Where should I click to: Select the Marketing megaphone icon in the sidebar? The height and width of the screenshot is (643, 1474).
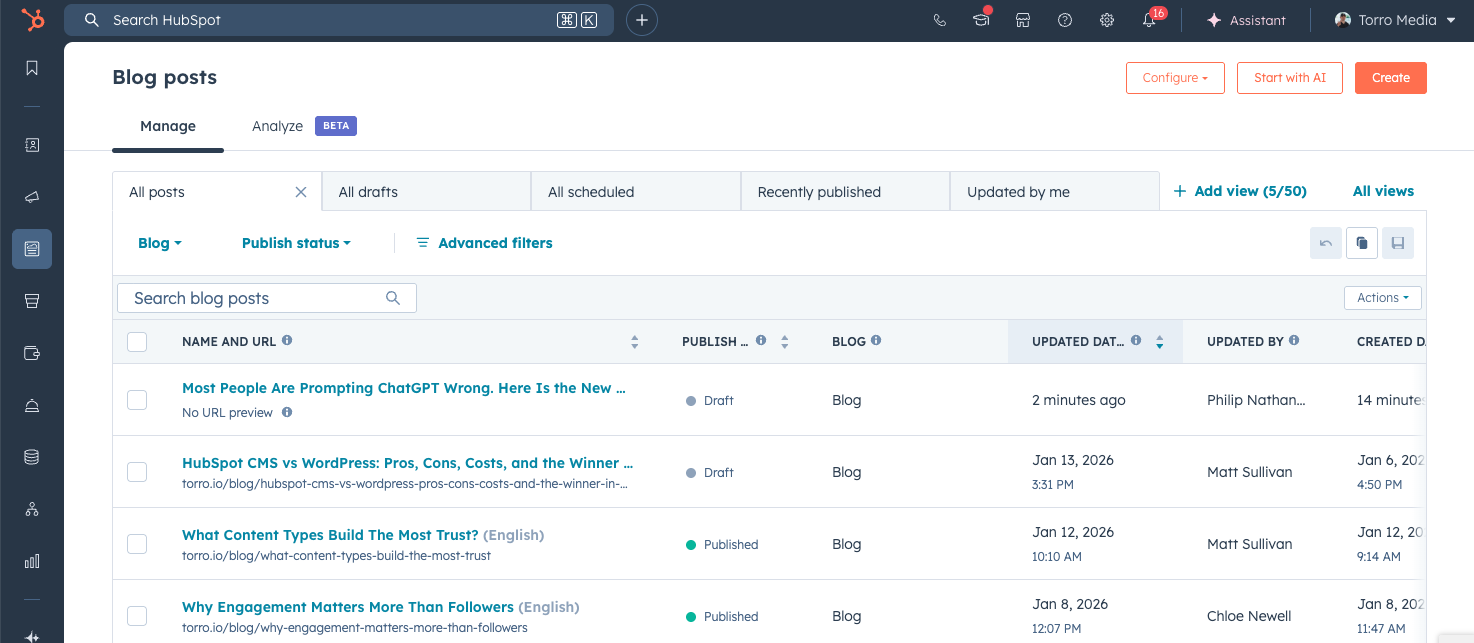point(31,196)
